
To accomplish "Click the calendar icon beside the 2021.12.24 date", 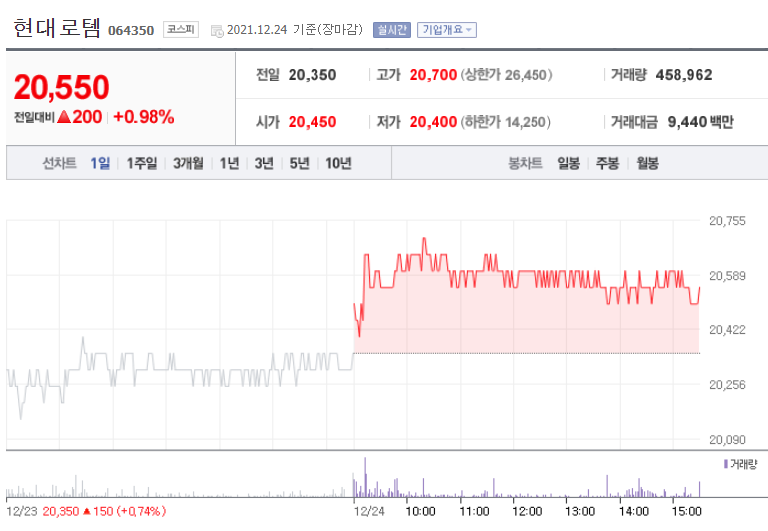I will (x=216, y=31).
